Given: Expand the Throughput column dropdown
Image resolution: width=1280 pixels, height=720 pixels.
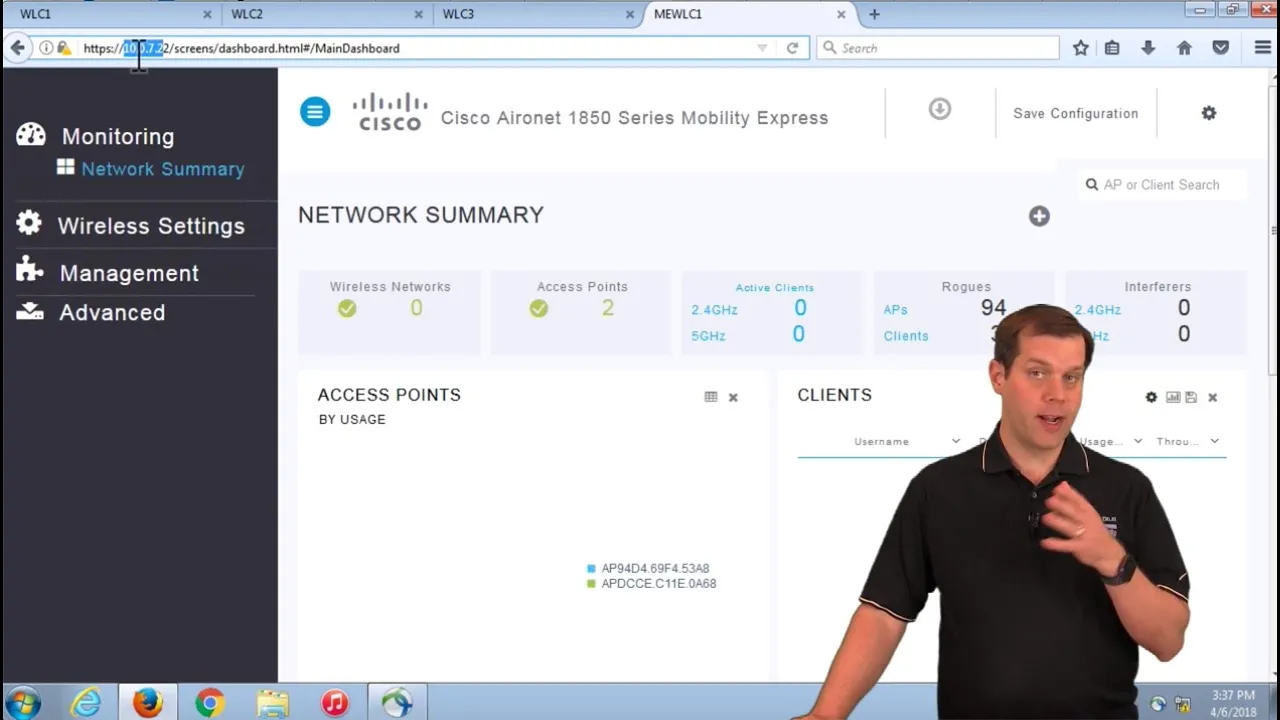Looking at the screenshot, I should pos(1214,441).
